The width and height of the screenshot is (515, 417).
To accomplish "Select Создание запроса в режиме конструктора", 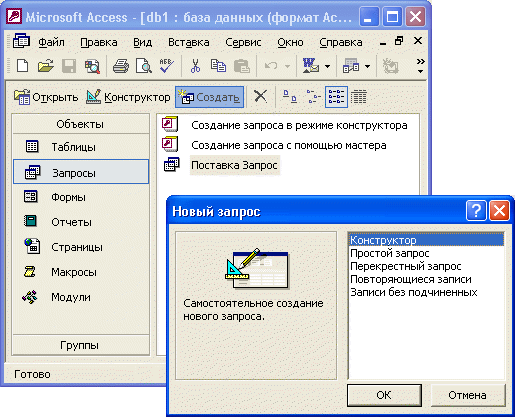I will tap(285, 125).
